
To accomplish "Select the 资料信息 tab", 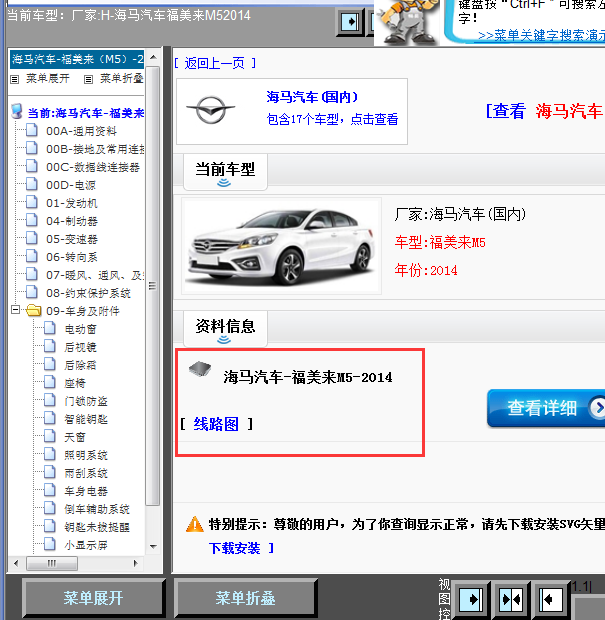I will tap(225, 329).
